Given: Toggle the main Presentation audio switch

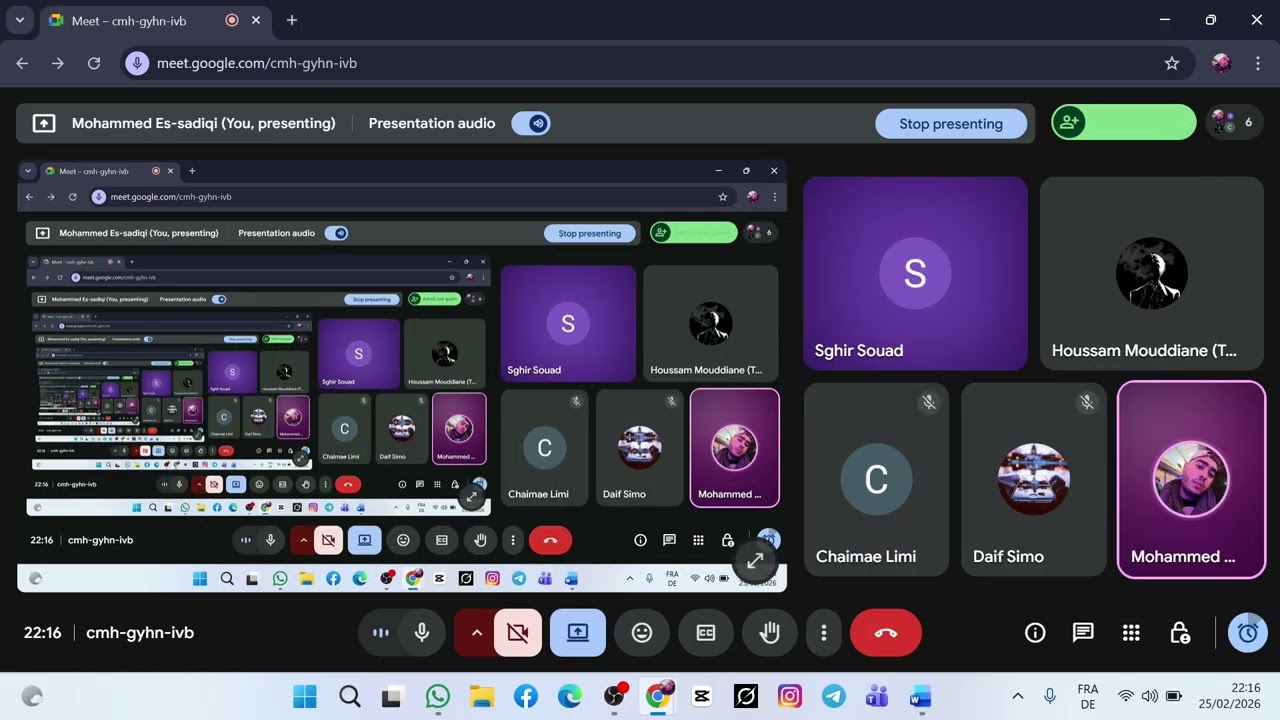Looking at the screenshot, I should pos(531,124).
